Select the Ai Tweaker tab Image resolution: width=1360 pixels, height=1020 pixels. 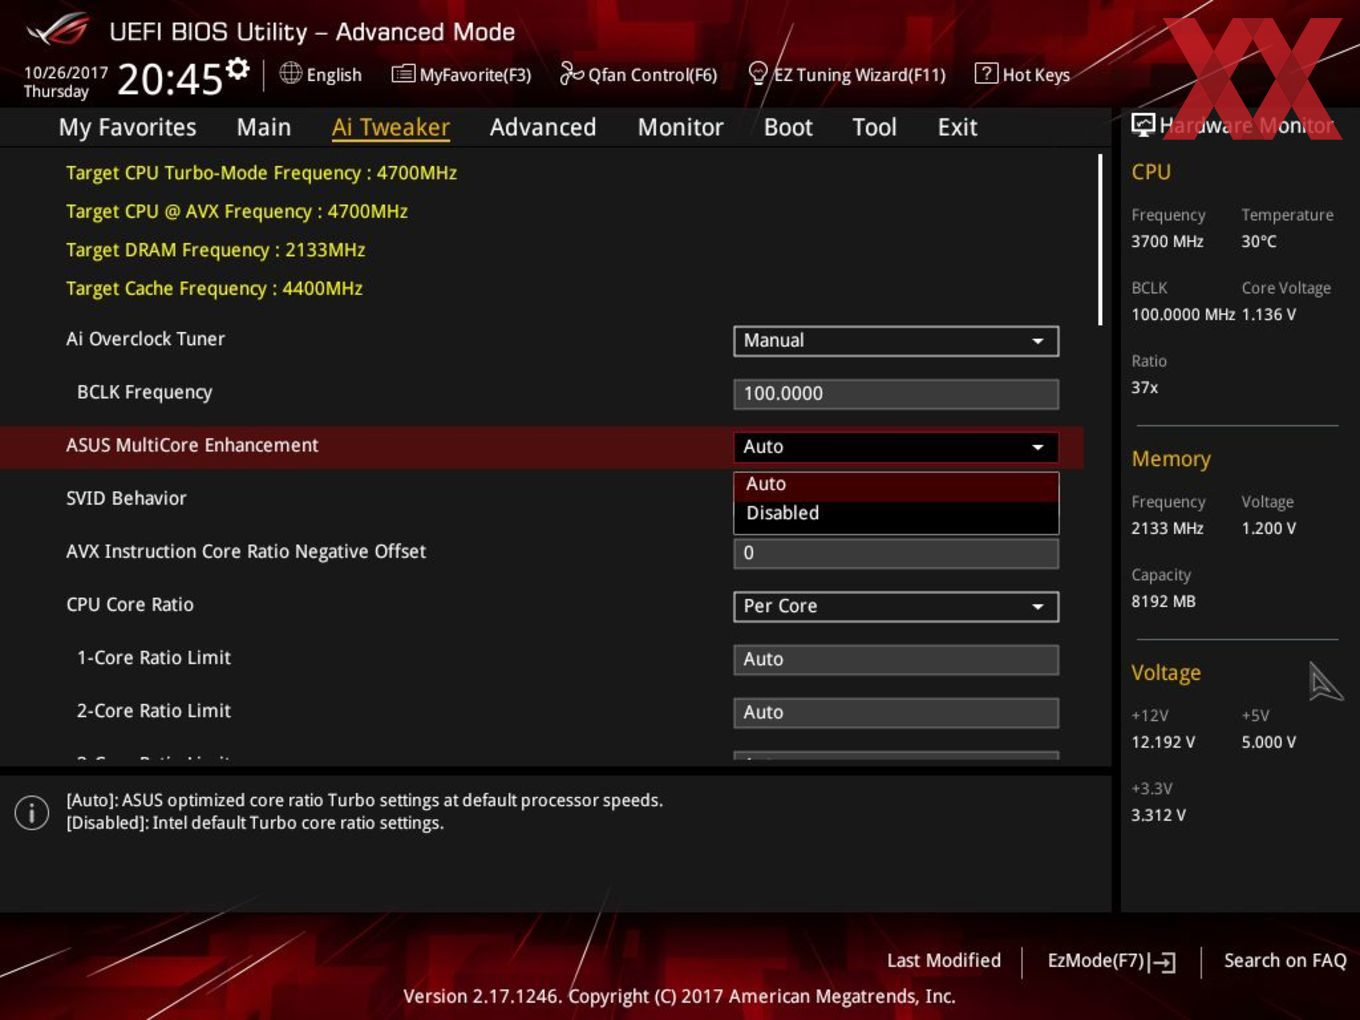[391, 127]
